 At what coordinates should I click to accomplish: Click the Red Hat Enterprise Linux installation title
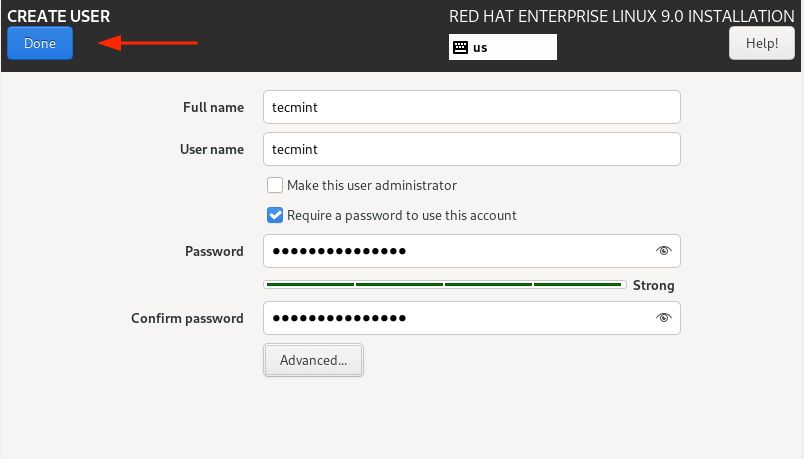click(621, 16)
